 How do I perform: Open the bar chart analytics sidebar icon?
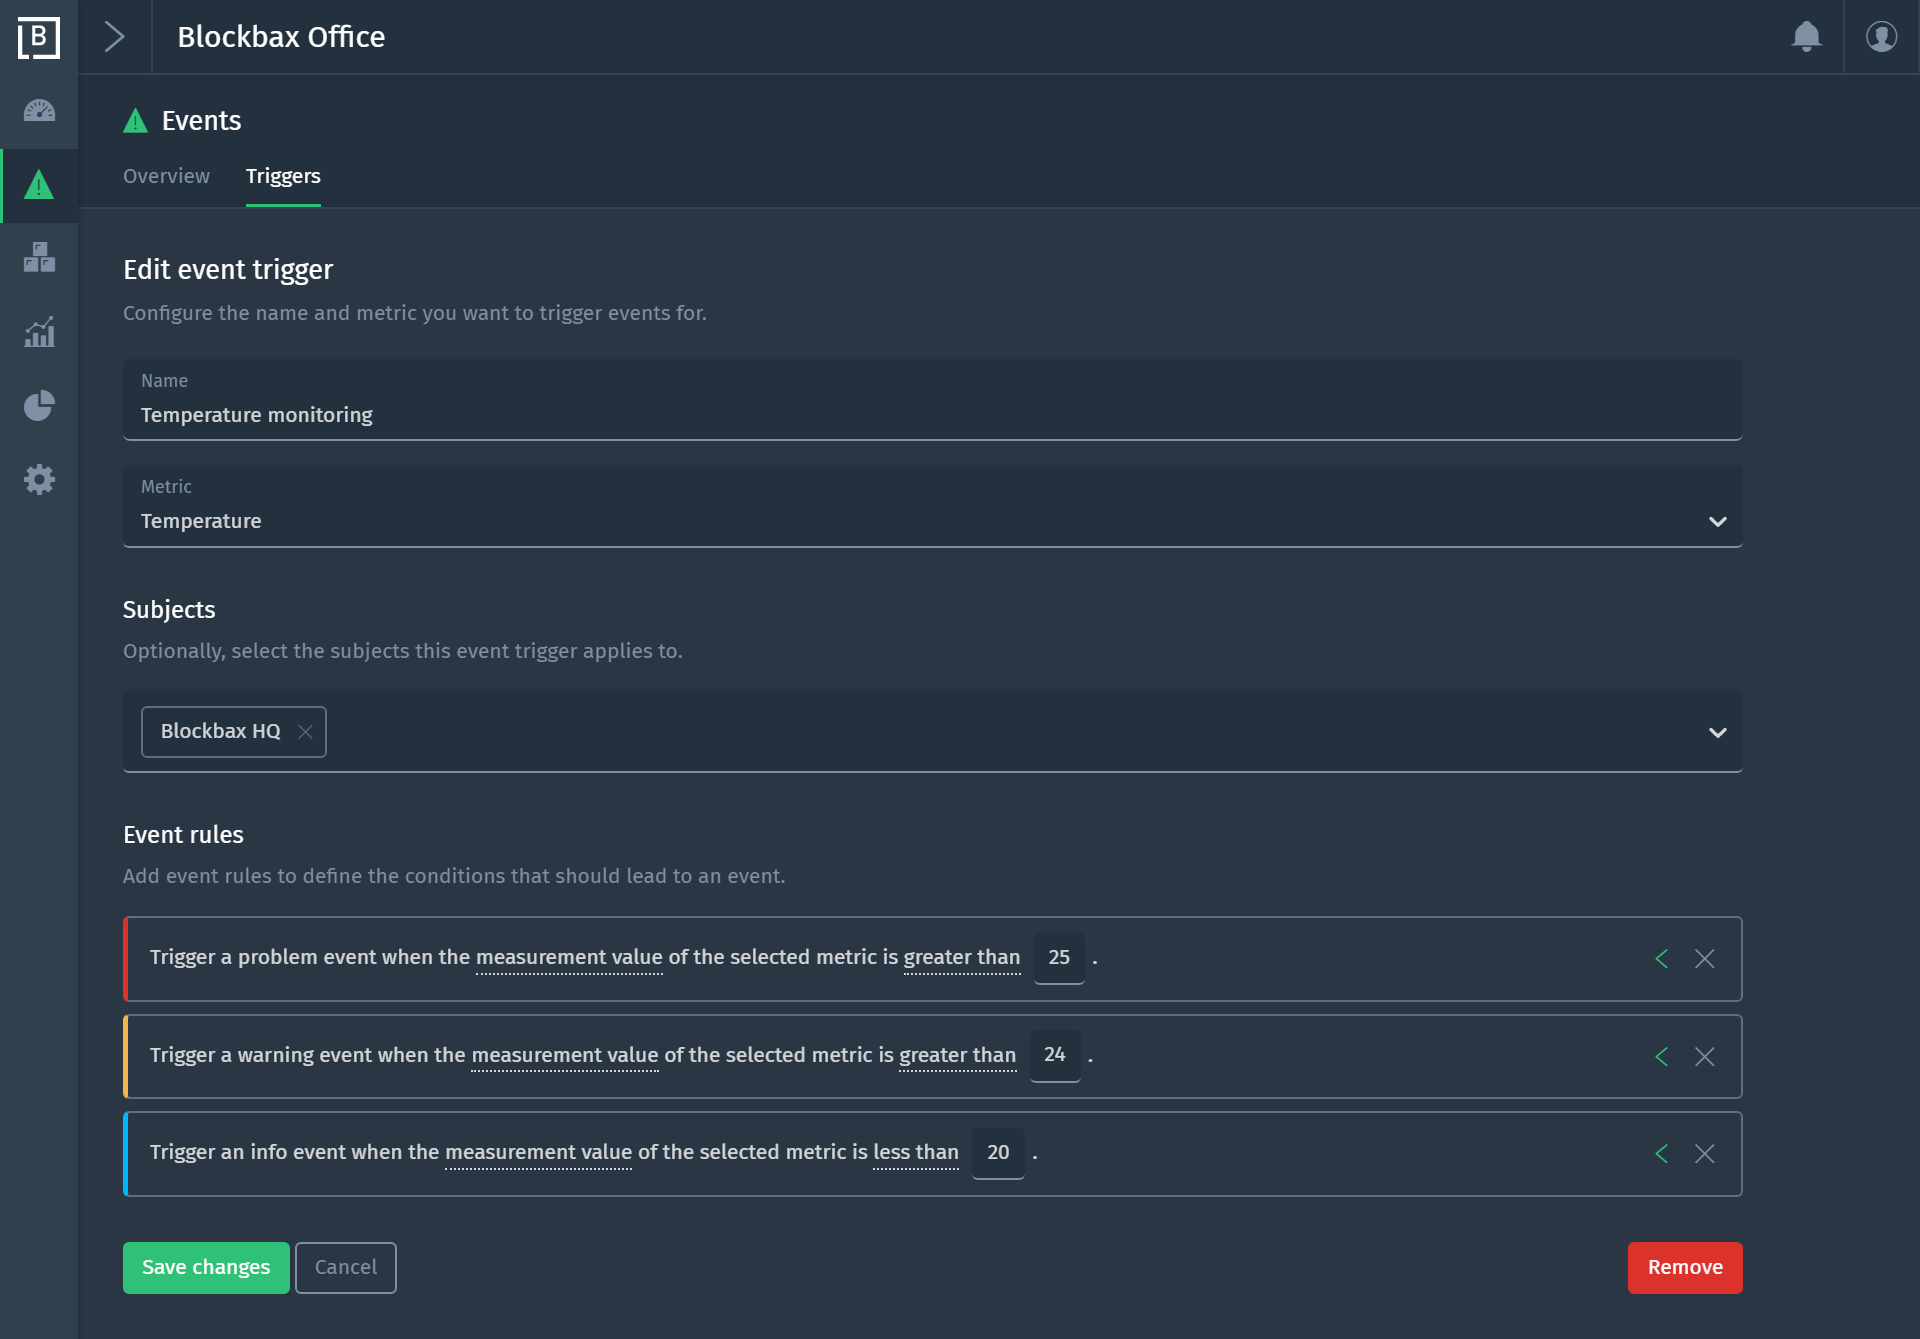[x=39, y=332]
